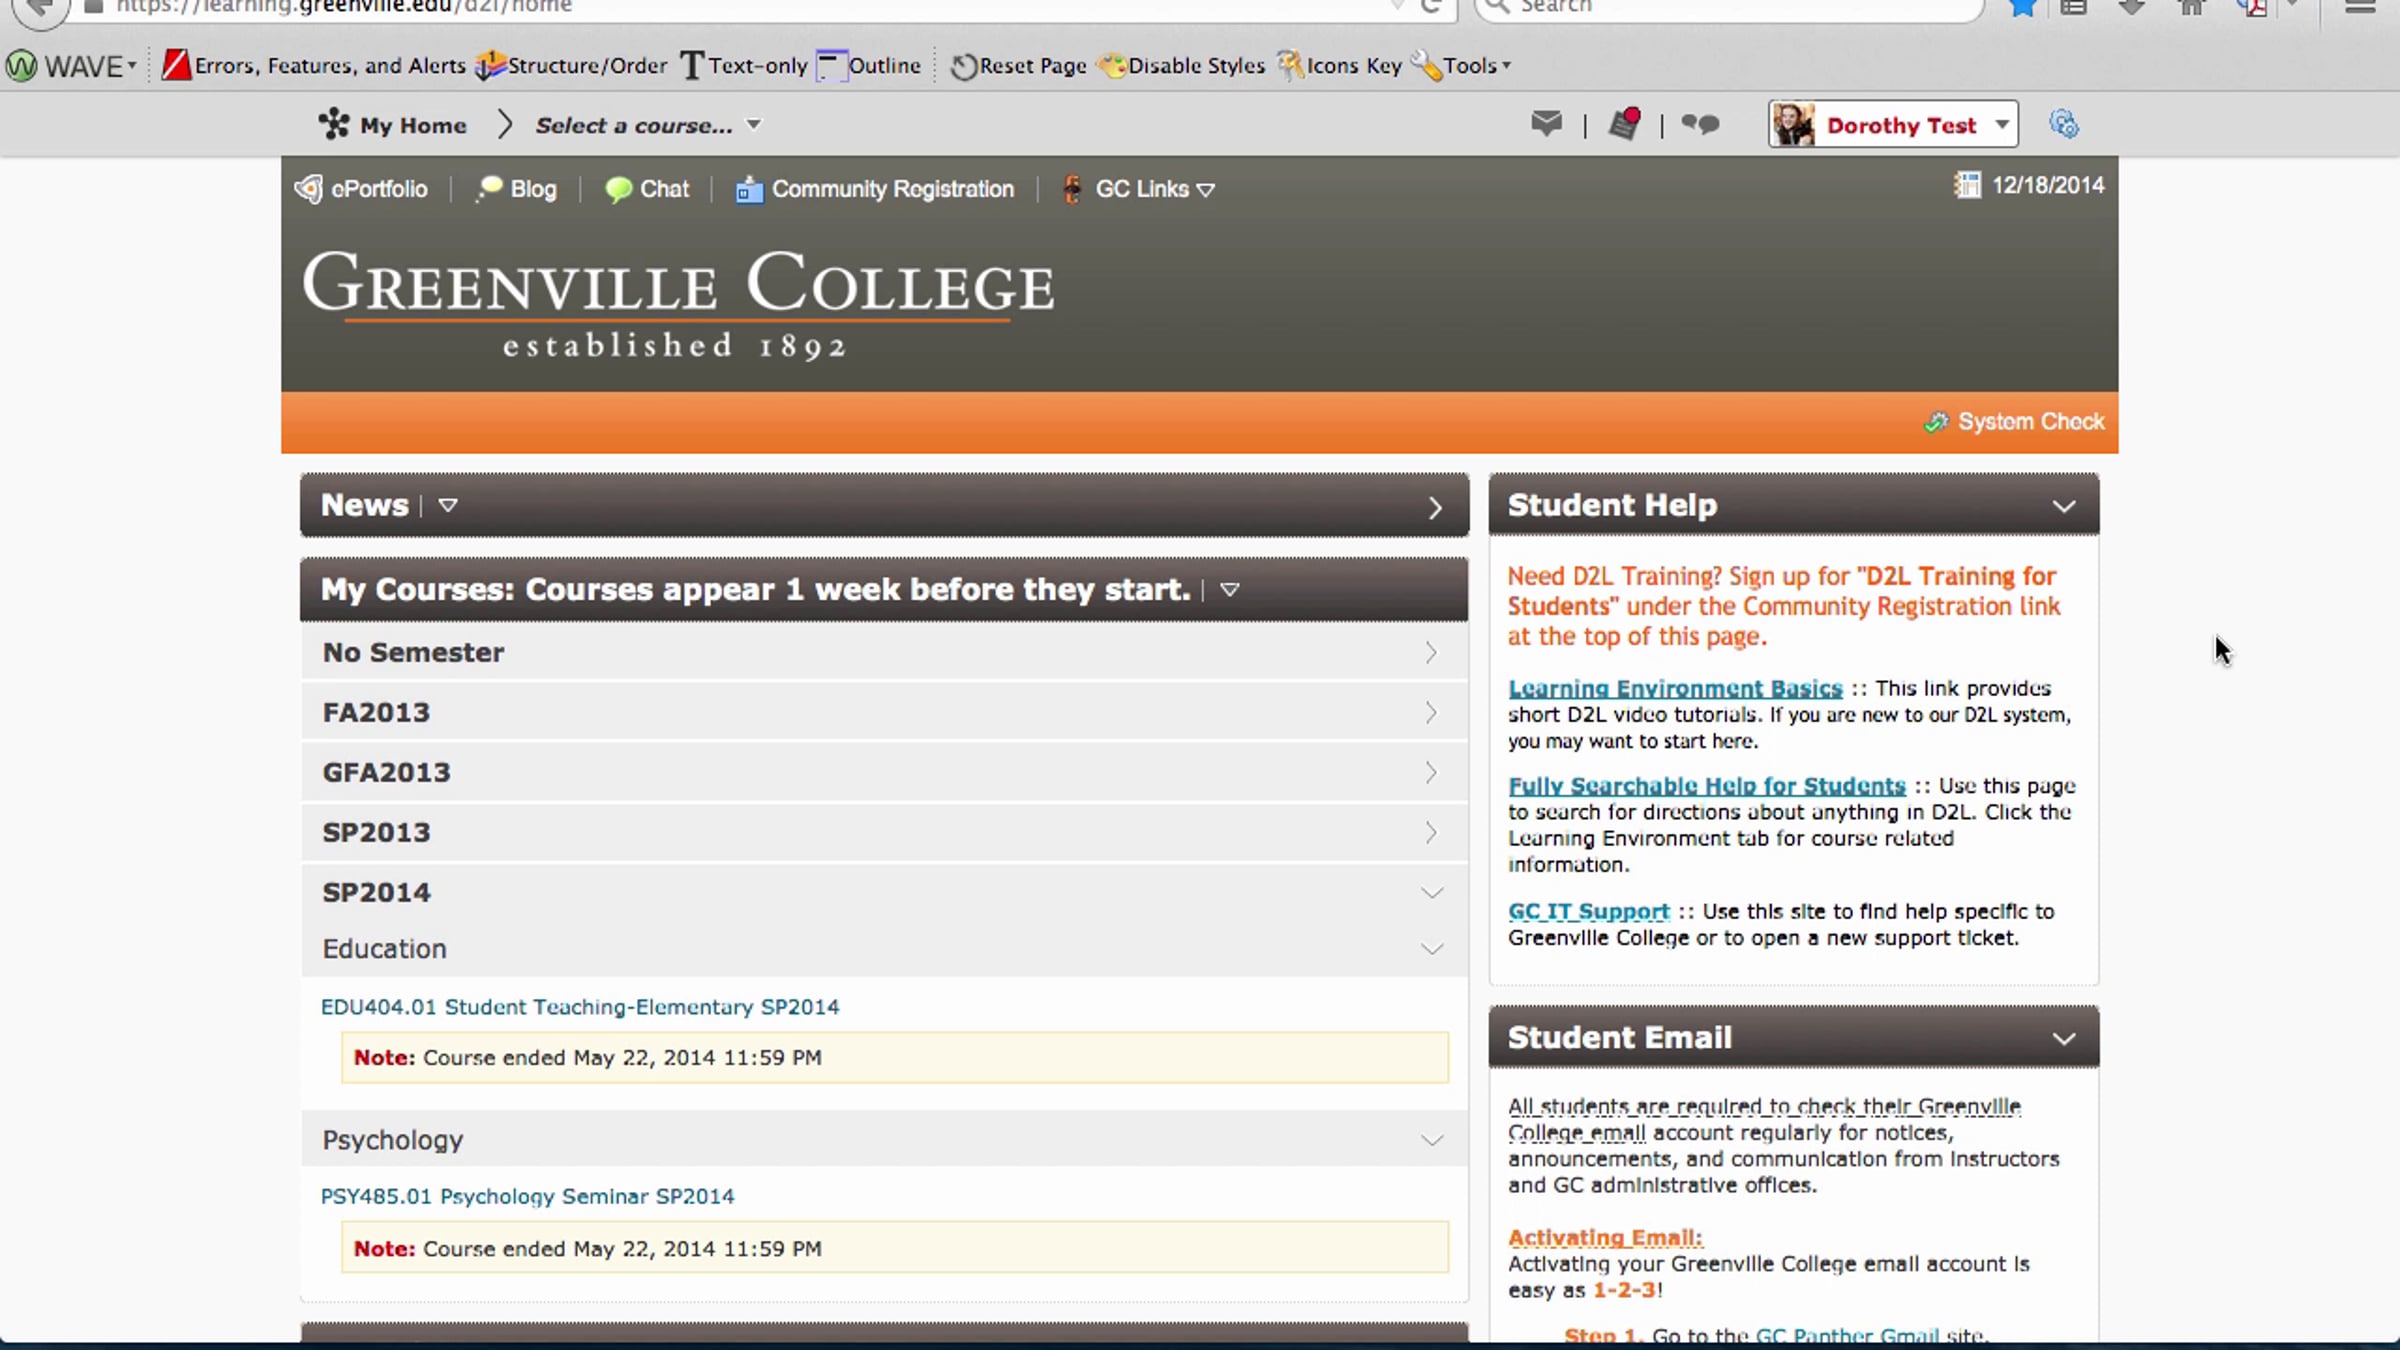
Task: Run the System Check
Action: pos(2014,422)
